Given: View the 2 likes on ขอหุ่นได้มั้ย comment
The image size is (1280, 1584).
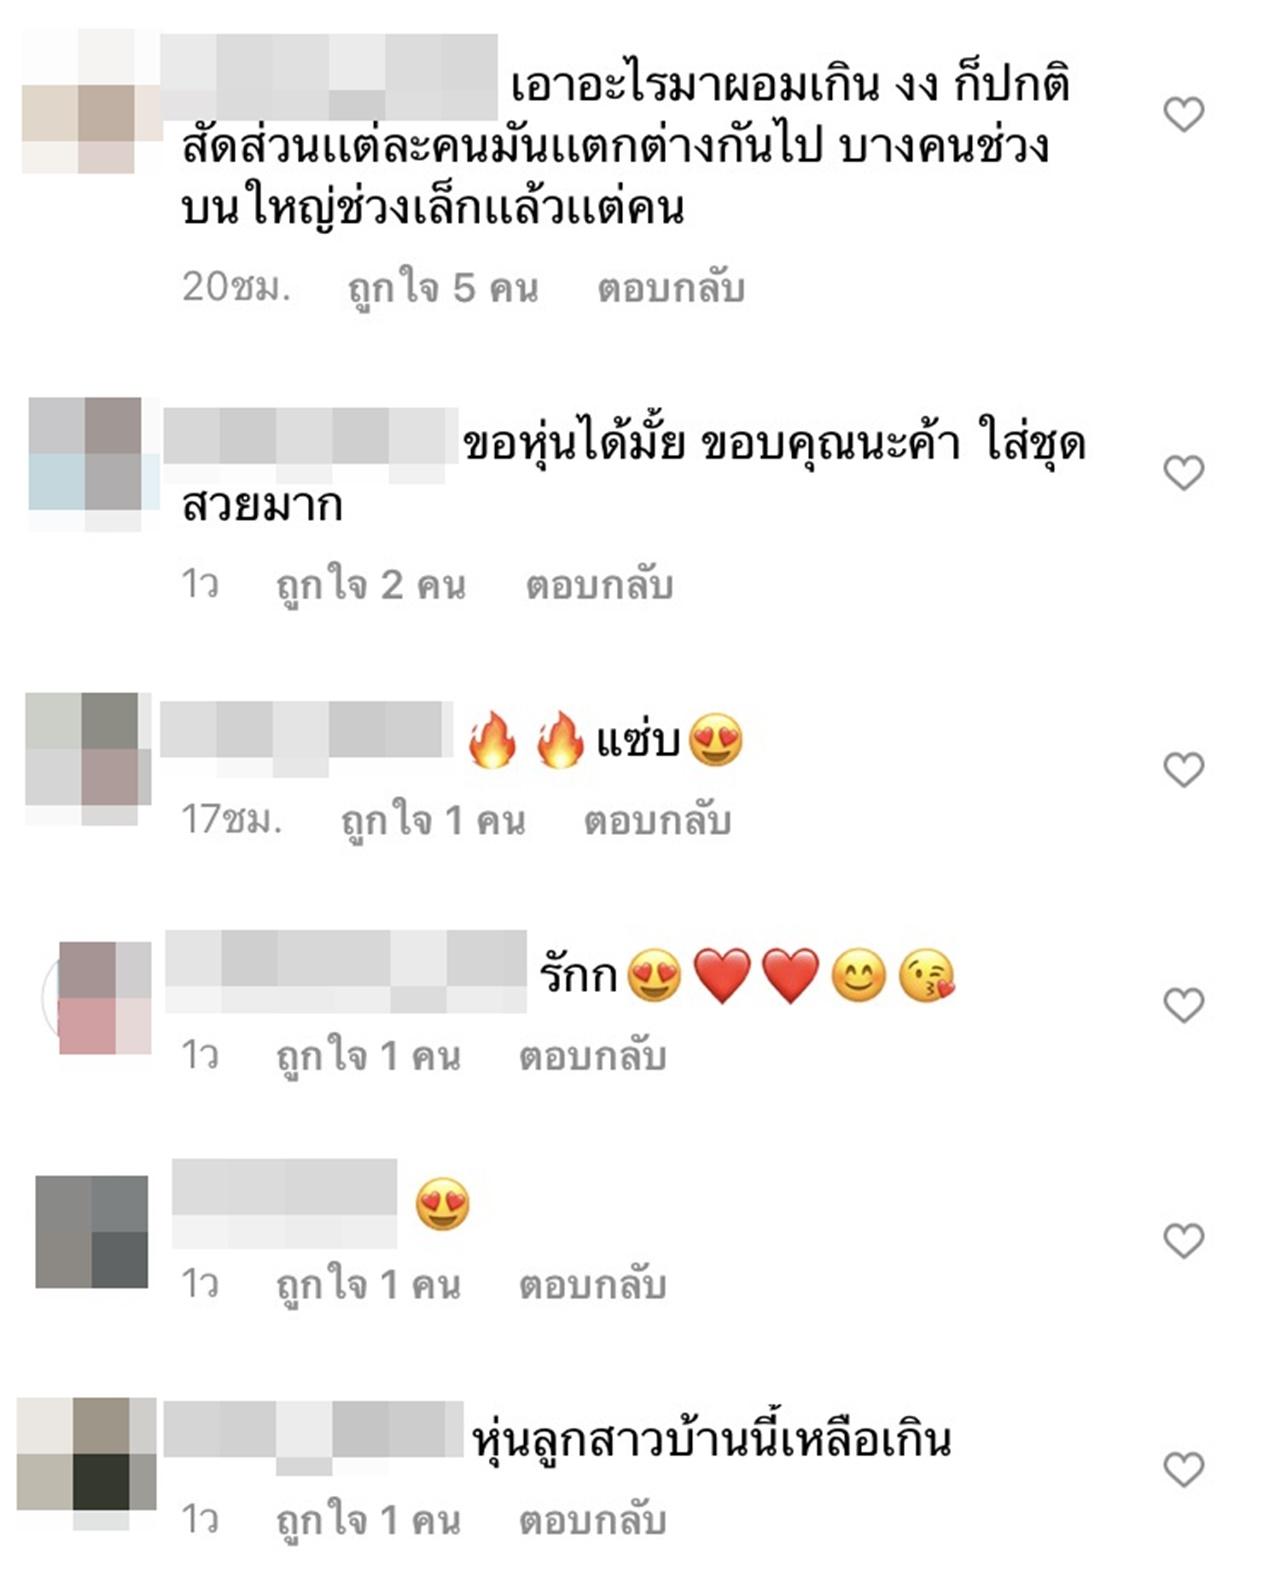Looking at the screenshot, I should pos(371,586).
